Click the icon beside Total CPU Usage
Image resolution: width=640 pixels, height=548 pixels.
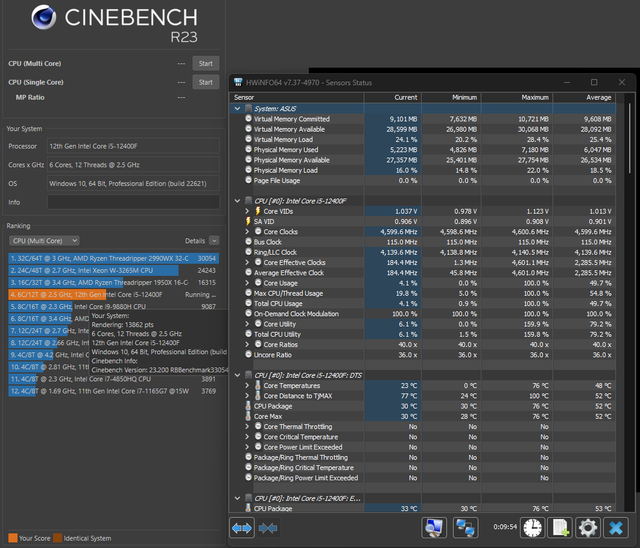tap(248, 303)
